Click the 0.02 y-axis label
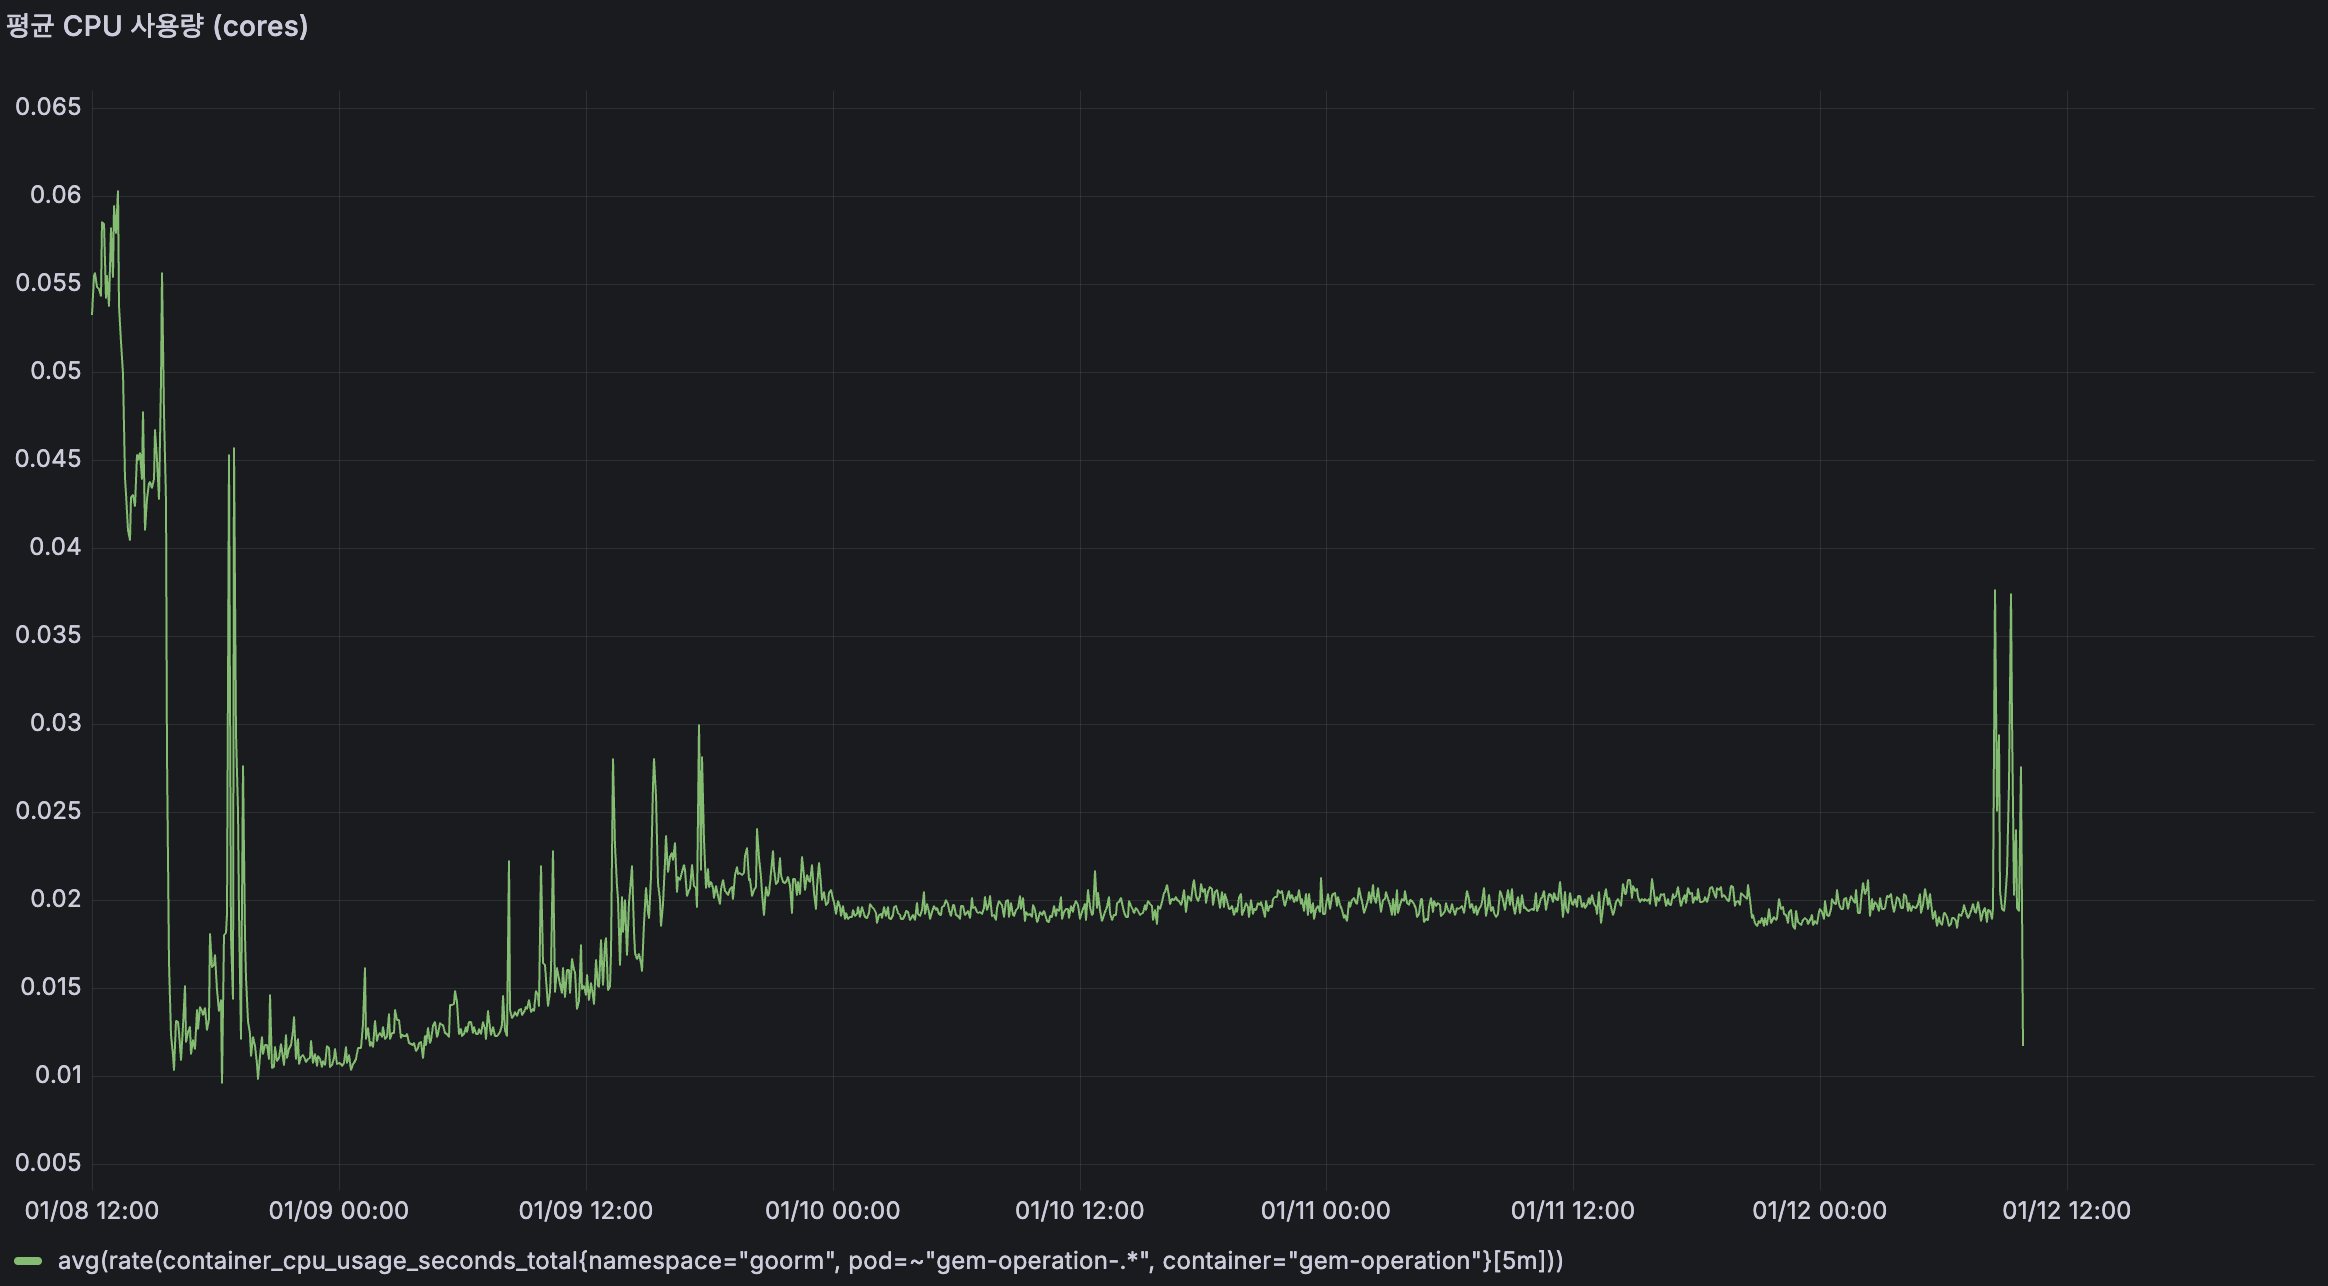2328x1286 pixels. coord(56,899)
